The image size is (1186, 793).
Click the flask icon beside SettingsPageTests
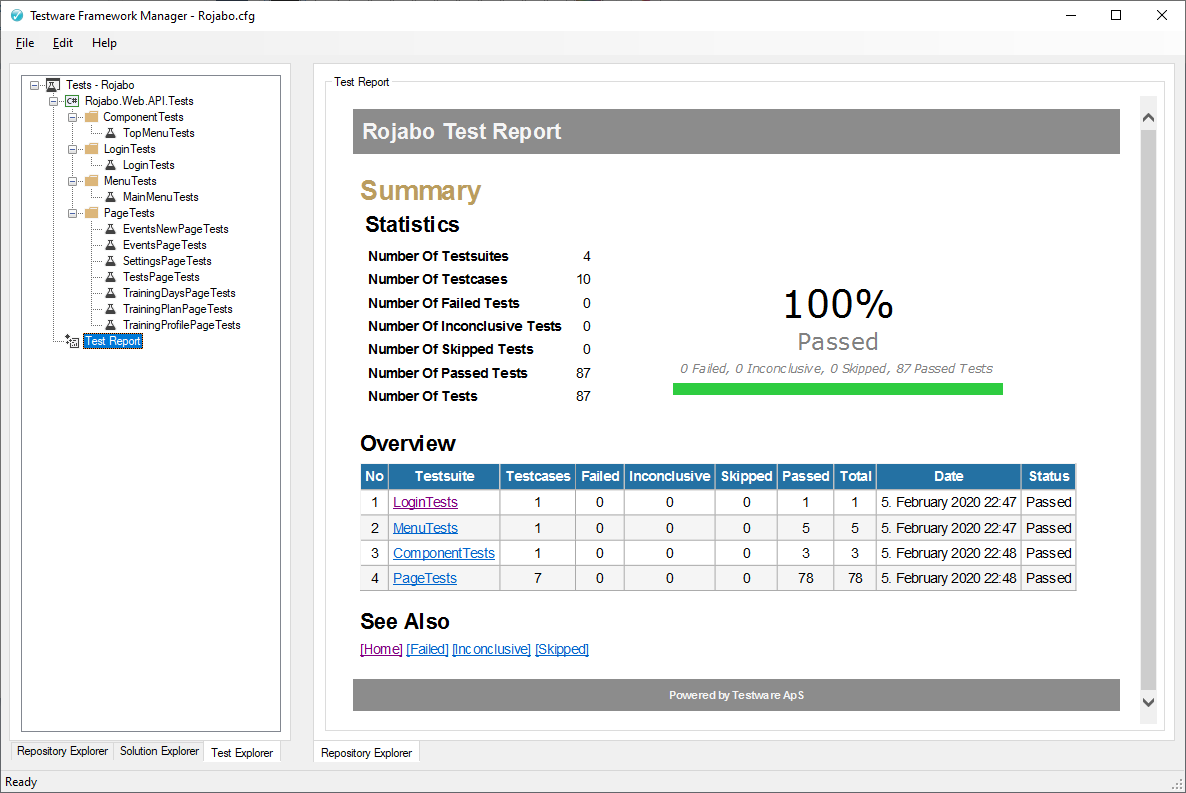(110, 260)
